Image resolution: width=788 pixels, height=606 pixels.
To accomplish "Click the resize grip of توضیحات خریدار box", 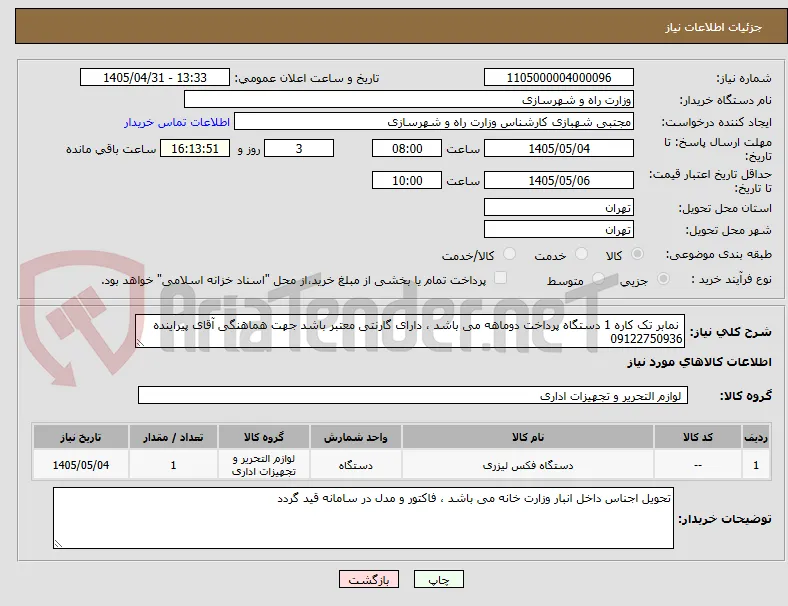I will pyautogui.click(x=58, y=543).
